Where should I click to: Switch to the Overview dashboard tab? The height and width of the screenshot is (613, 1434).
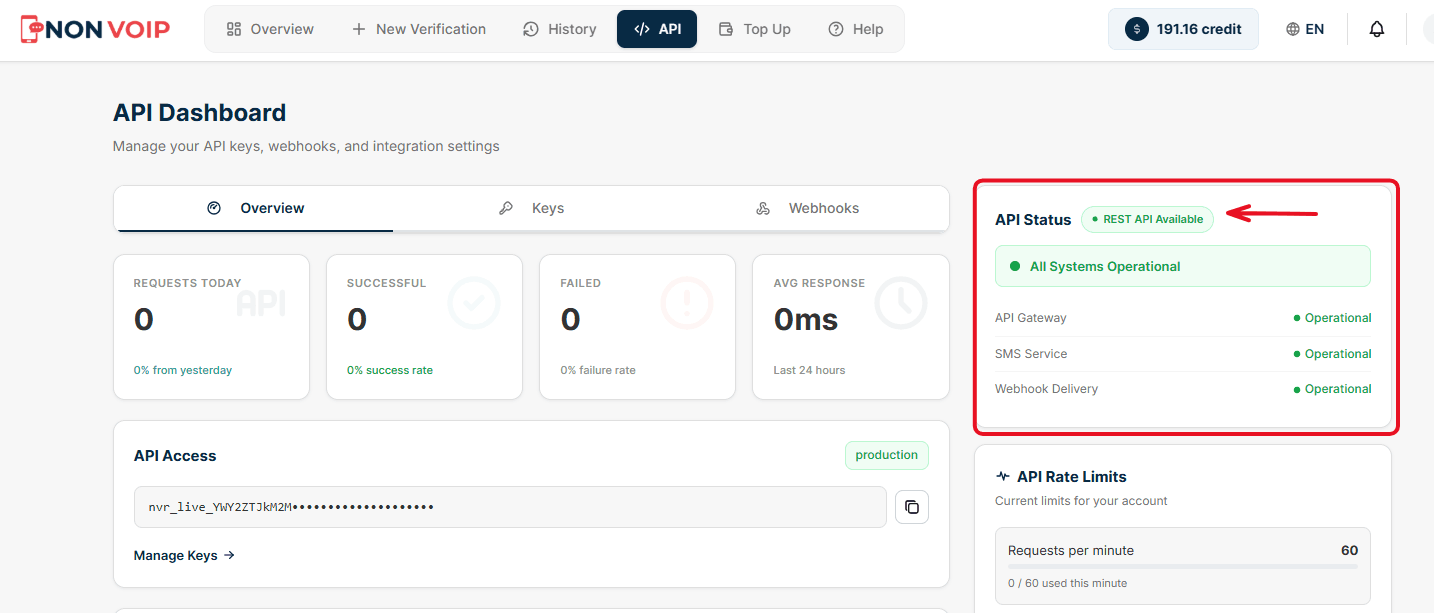click(x=254, y=208)
